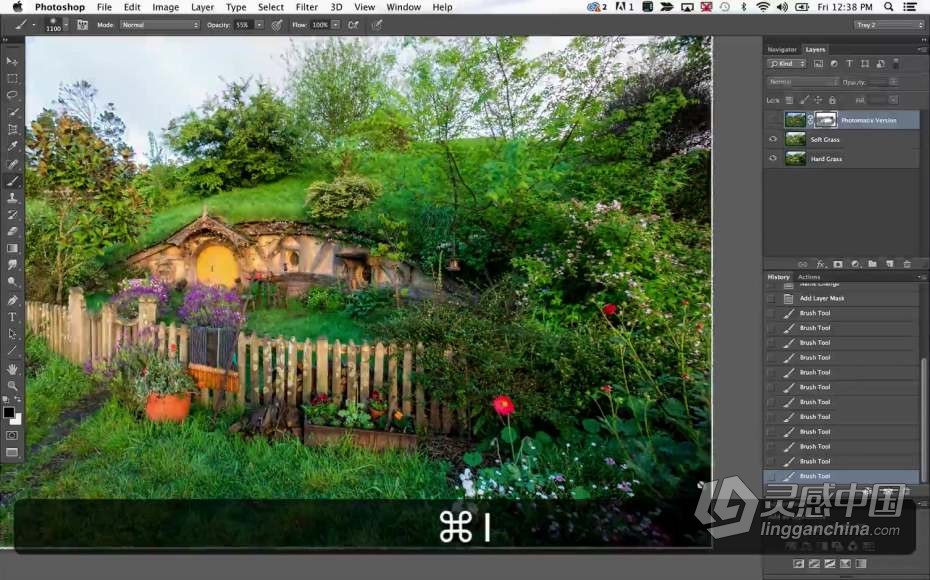
Task: Open the brush Mode dropdown
Action: point(160,25)
